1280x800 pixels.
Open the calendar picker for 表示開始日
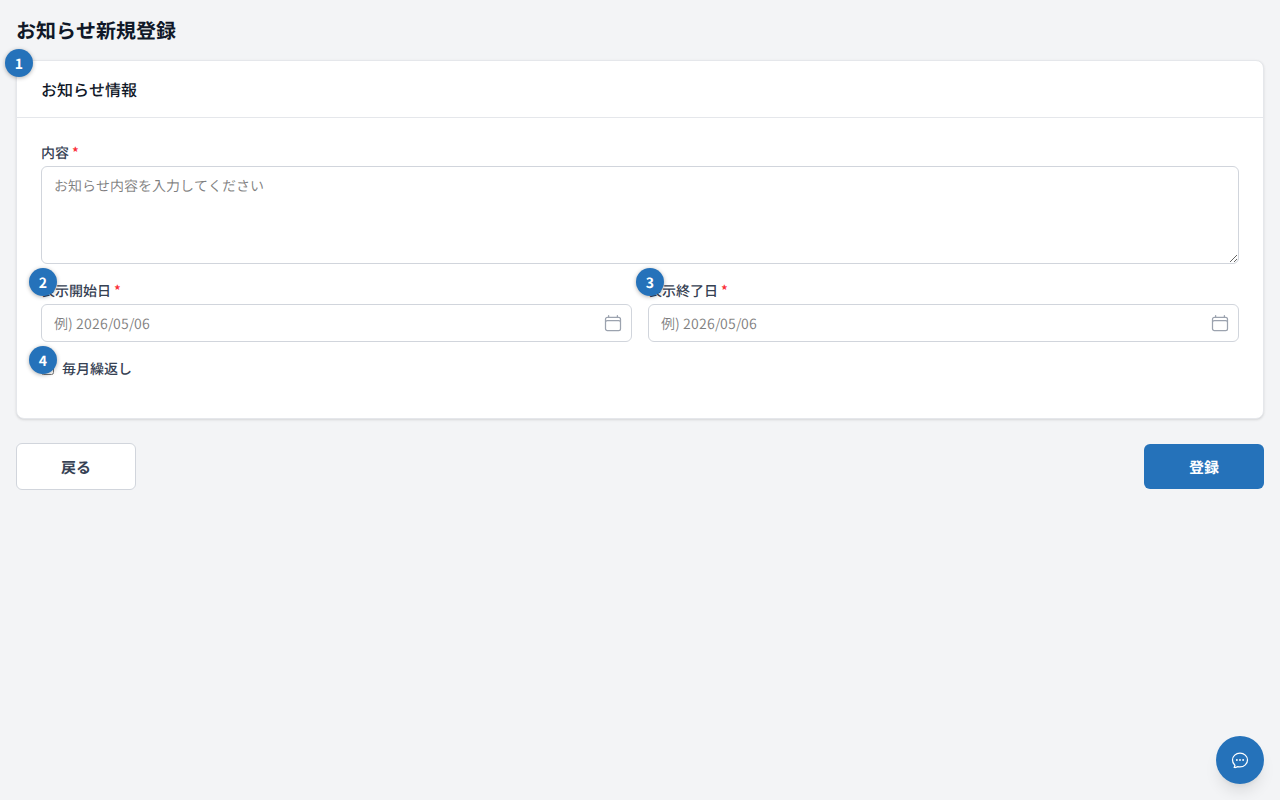(613, 323)
